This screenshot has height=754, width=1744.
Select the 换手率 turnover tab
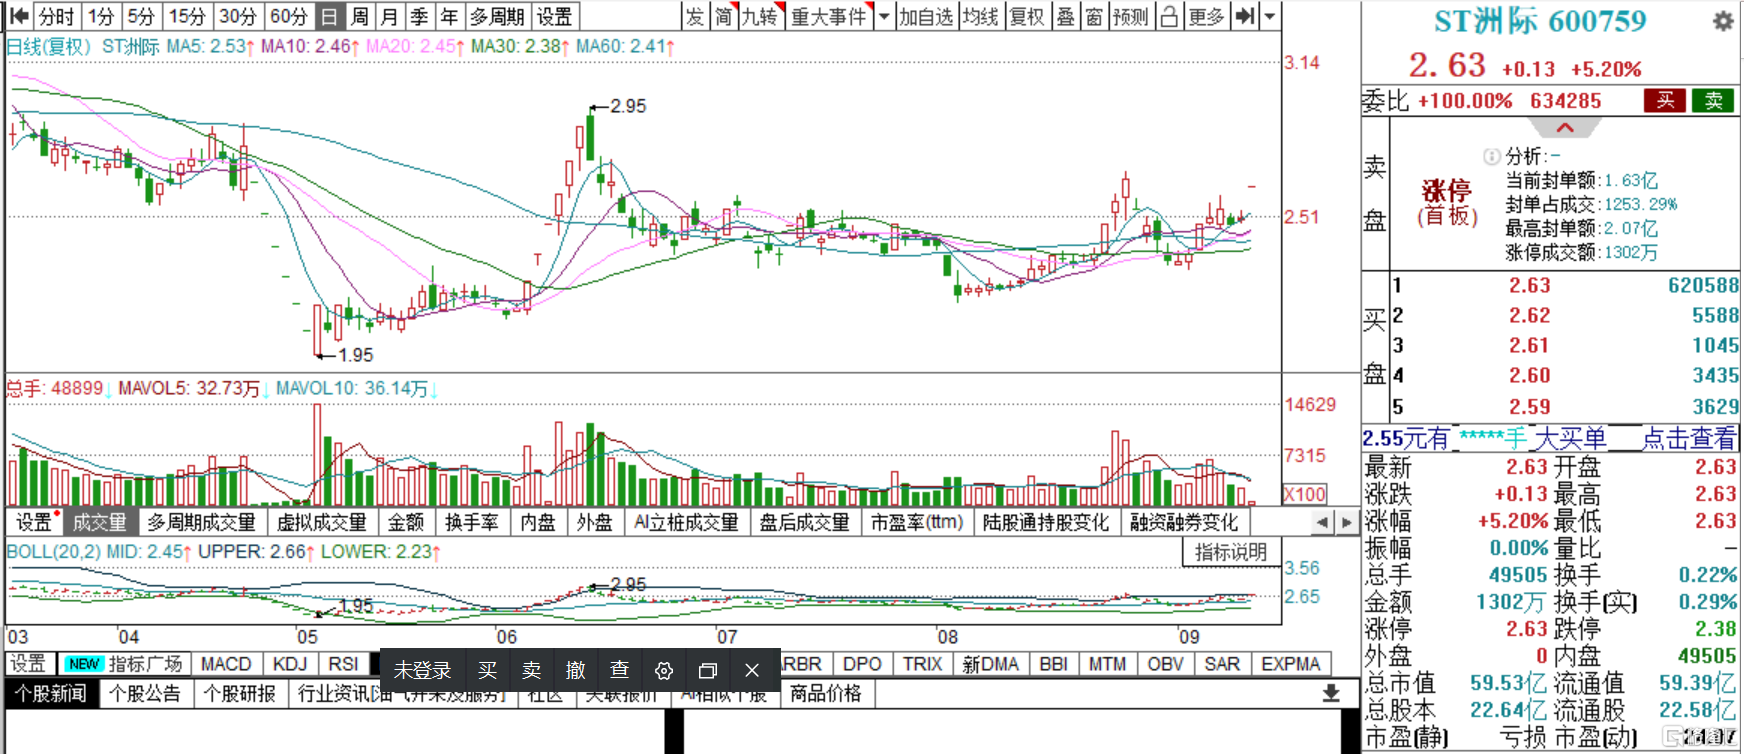coord(472,522)
